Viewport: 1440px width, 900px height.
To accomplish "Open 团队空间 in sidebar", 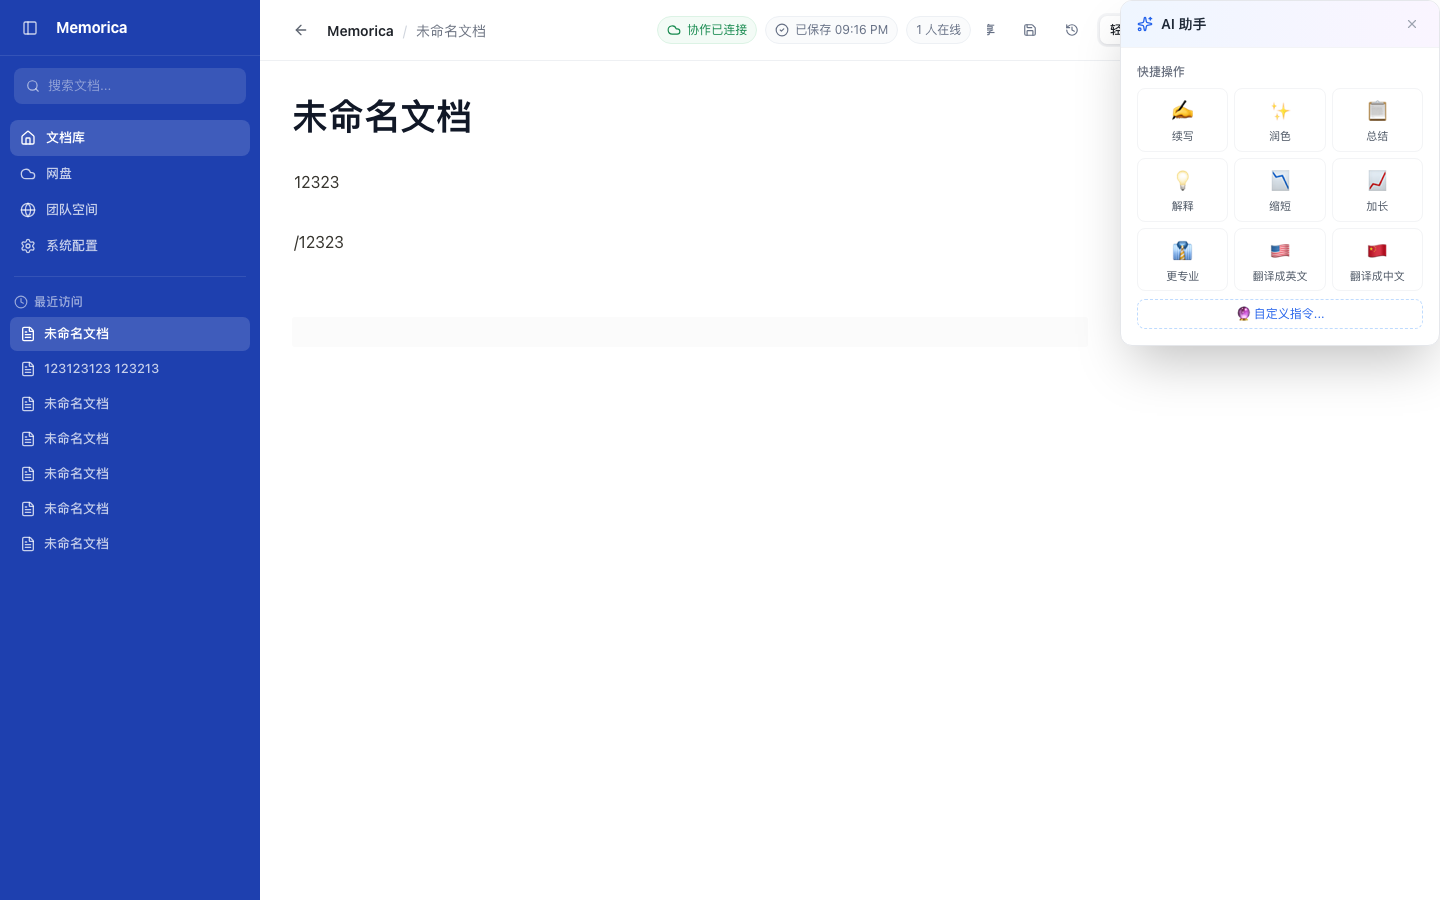I will [x=130, y=210].
